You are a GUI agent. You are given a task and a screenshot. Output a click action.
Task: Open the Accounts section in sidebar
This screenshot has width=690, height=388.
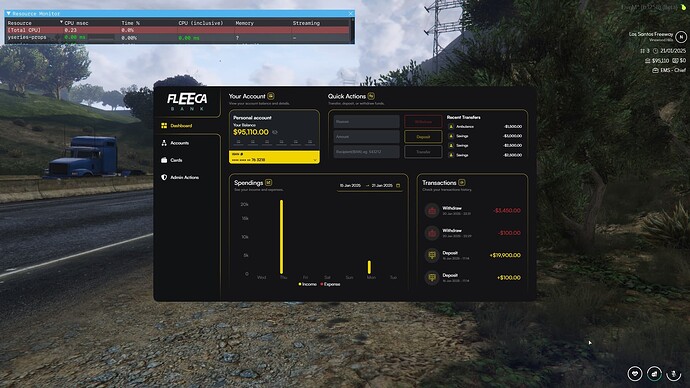coord(175,143)
